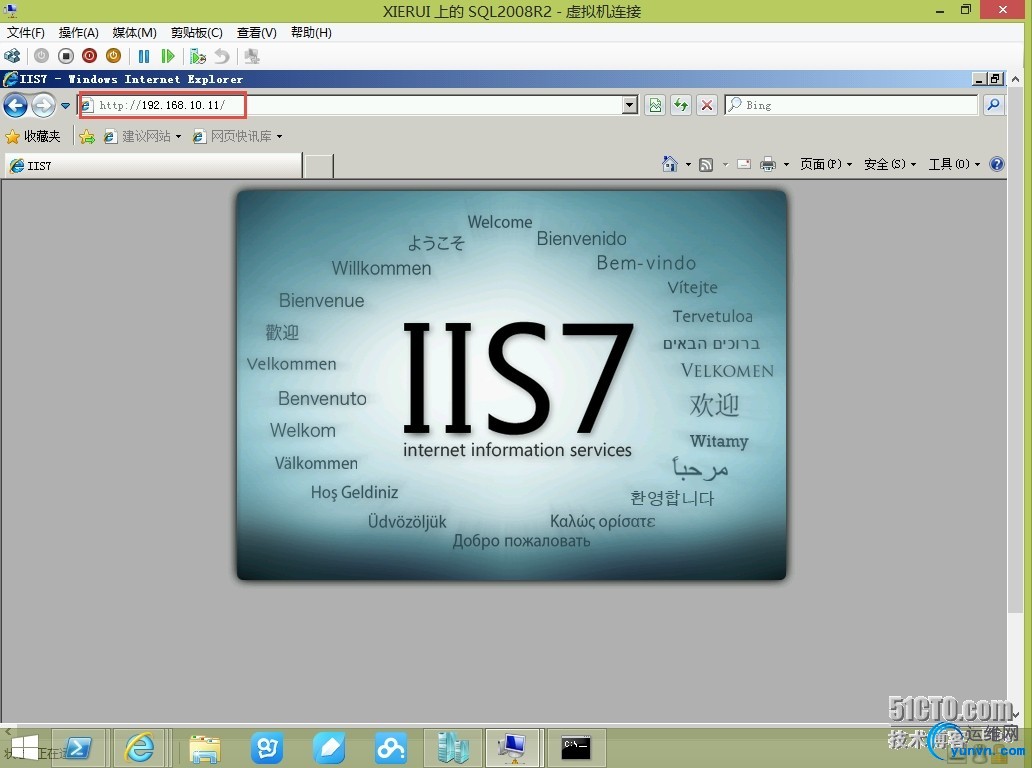
Task: Open the 文件(F) menu
Action: click(x=26, y=32)
